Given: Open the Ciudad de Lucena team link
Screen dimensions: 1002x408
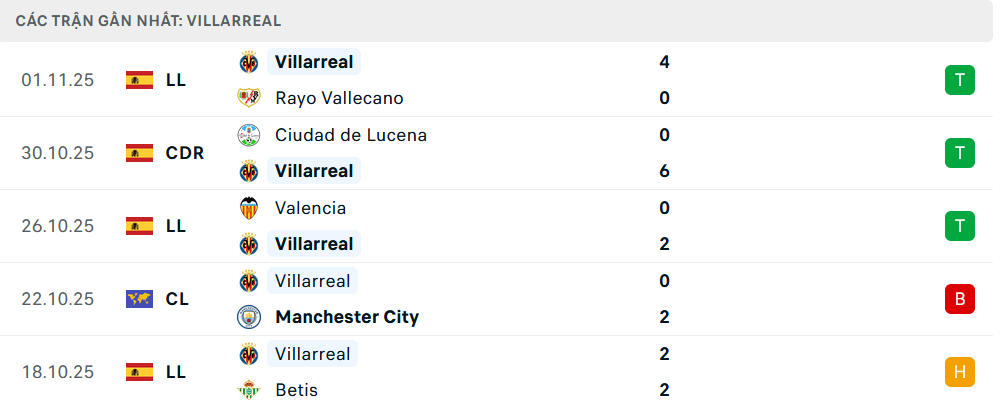Looking at the screenshot, I should (350, 135).
